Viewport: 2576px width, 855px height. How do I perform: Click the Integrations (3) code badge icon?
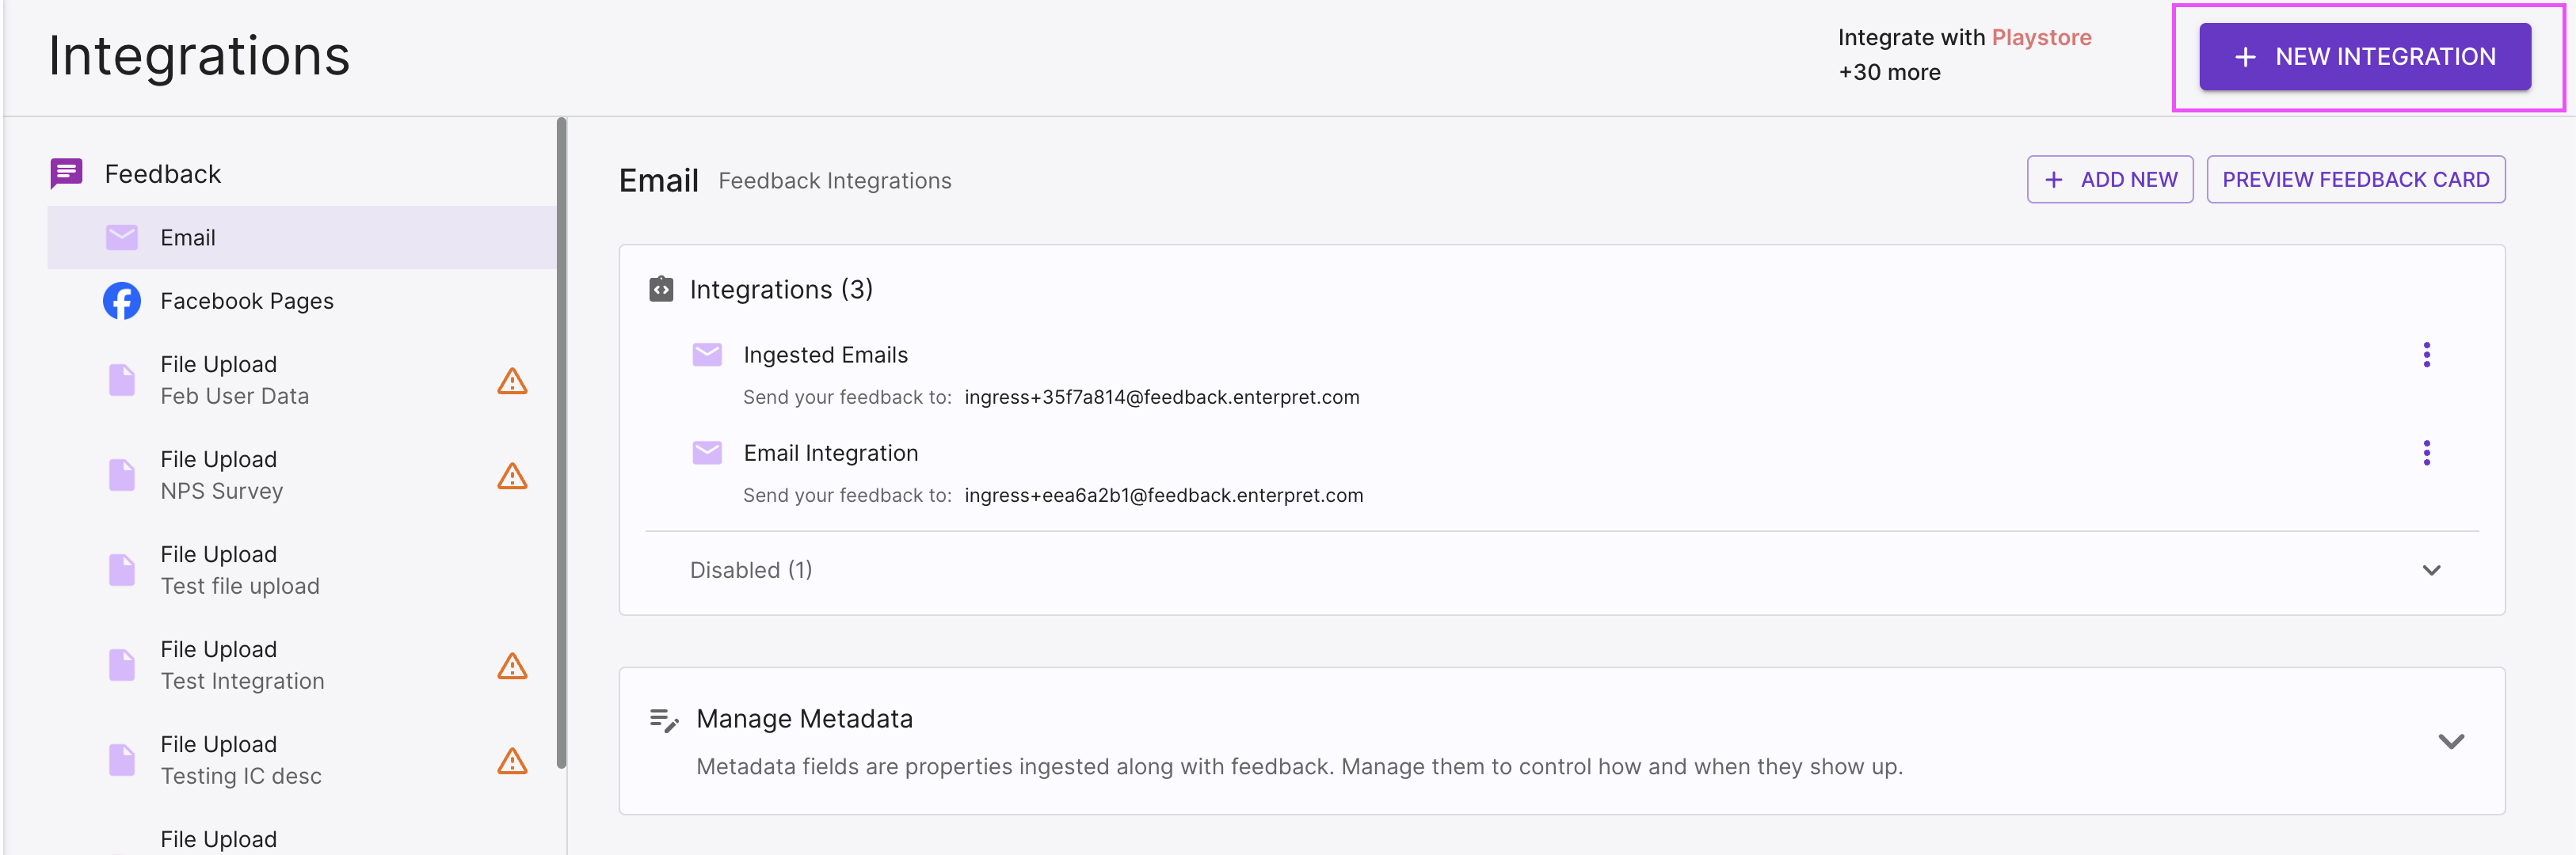[x=661, y=289]
